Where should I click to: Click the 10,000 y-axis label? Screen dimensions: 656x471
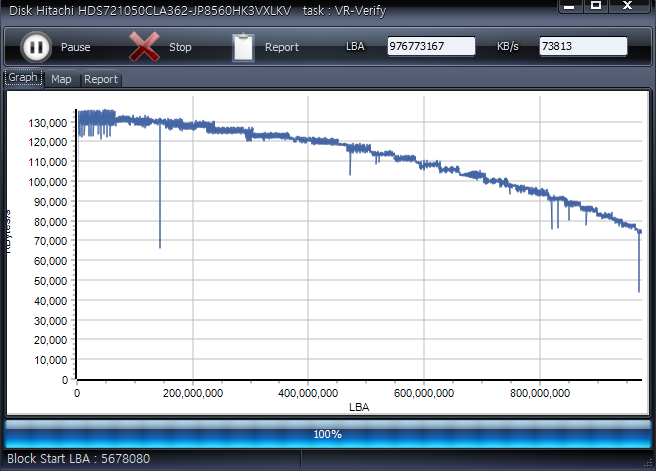(x=51, y=360)
